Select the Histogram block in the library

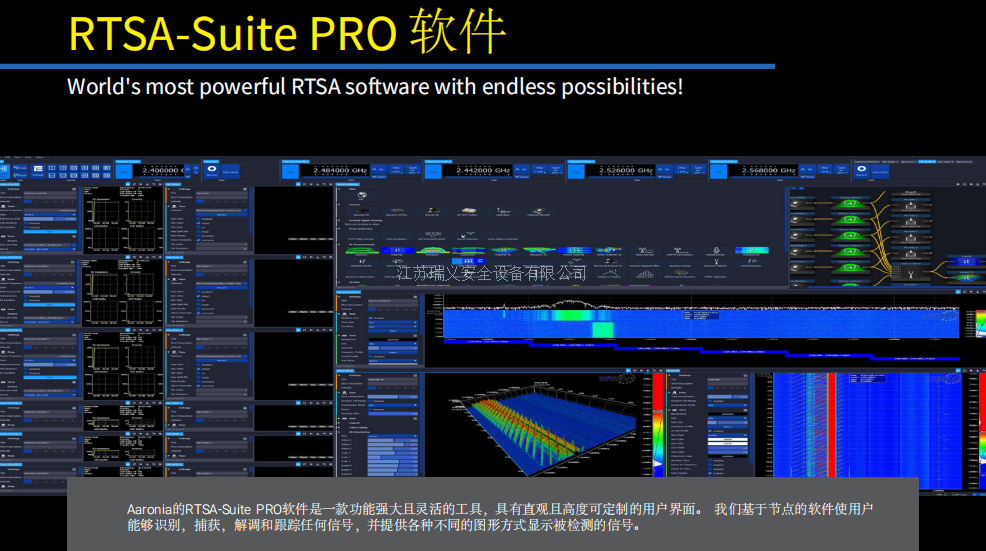433,251
